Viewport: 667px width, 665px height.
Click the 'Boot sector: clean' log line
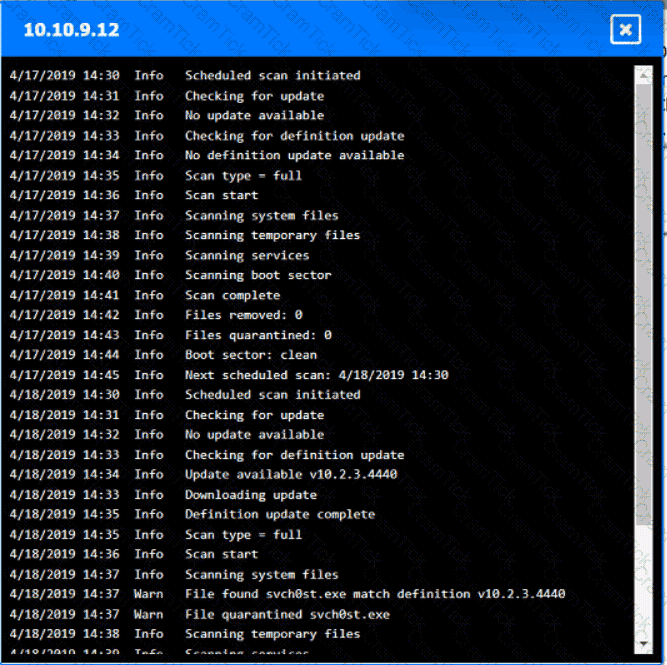click(250, 355)
